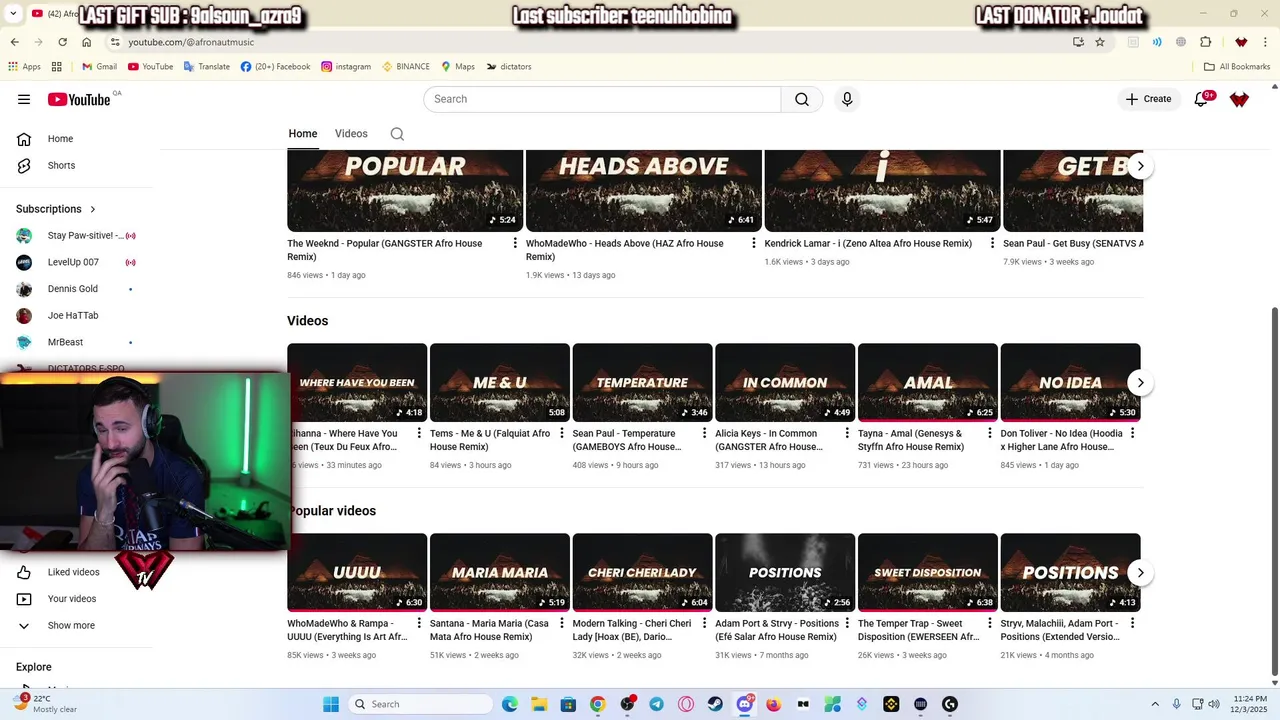The width and height of the screenshot is (1280, 720).
Task: Open options for The Weeknd Popular video
Action: pyautogui.click(x=515, y=243)
